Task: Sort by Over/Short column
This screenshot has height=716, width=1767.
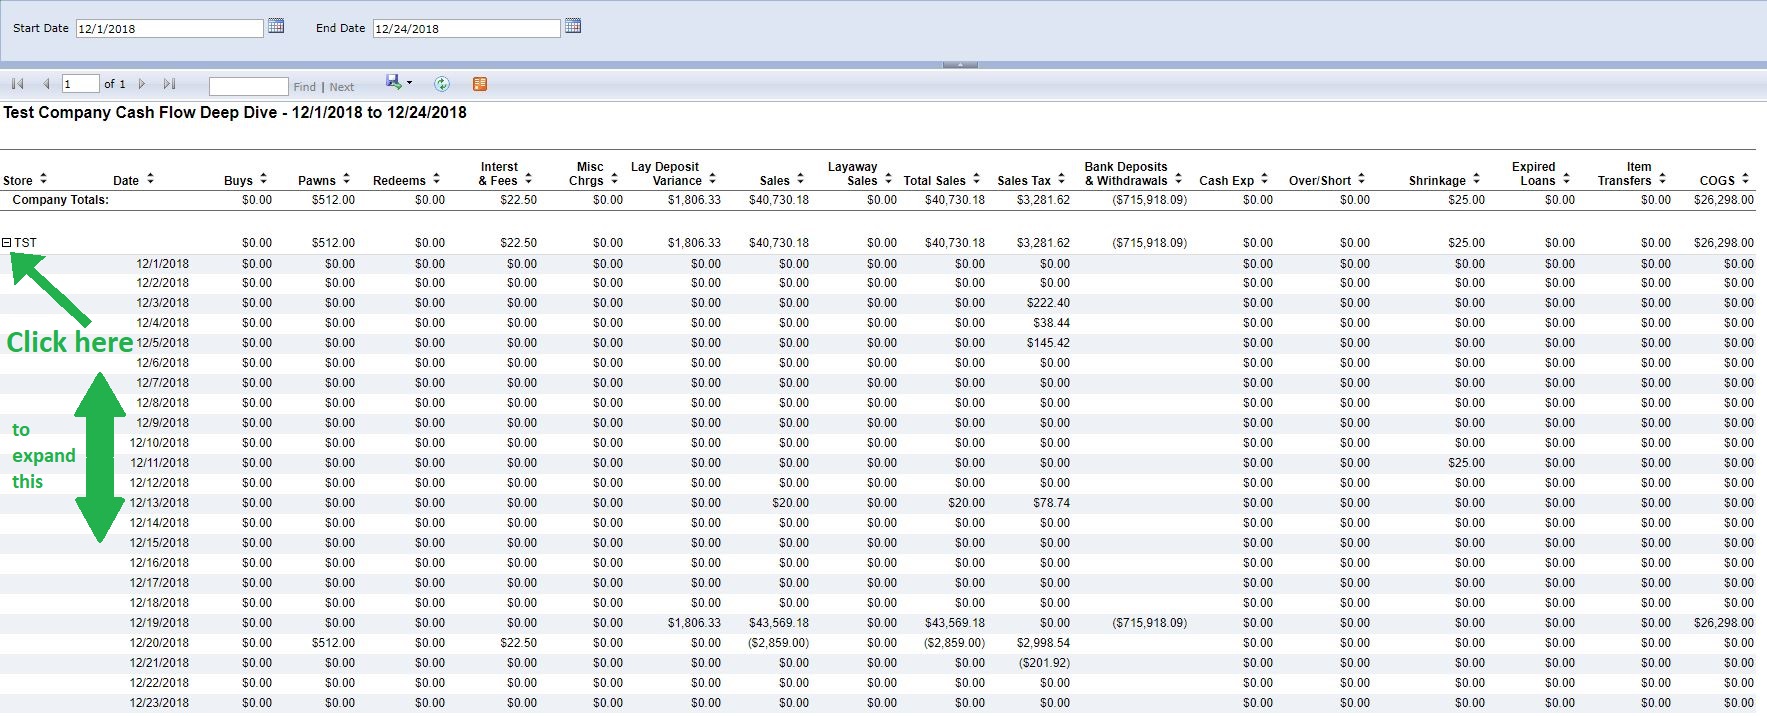Action: [1361, 179]
